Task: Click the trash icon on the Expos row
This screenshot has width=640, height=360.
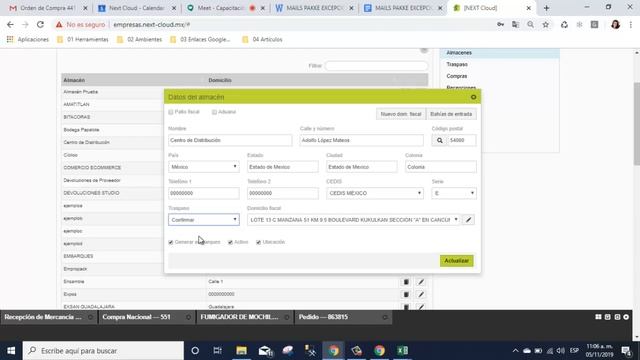Action: pyautogui.click(x=406, y=294)
